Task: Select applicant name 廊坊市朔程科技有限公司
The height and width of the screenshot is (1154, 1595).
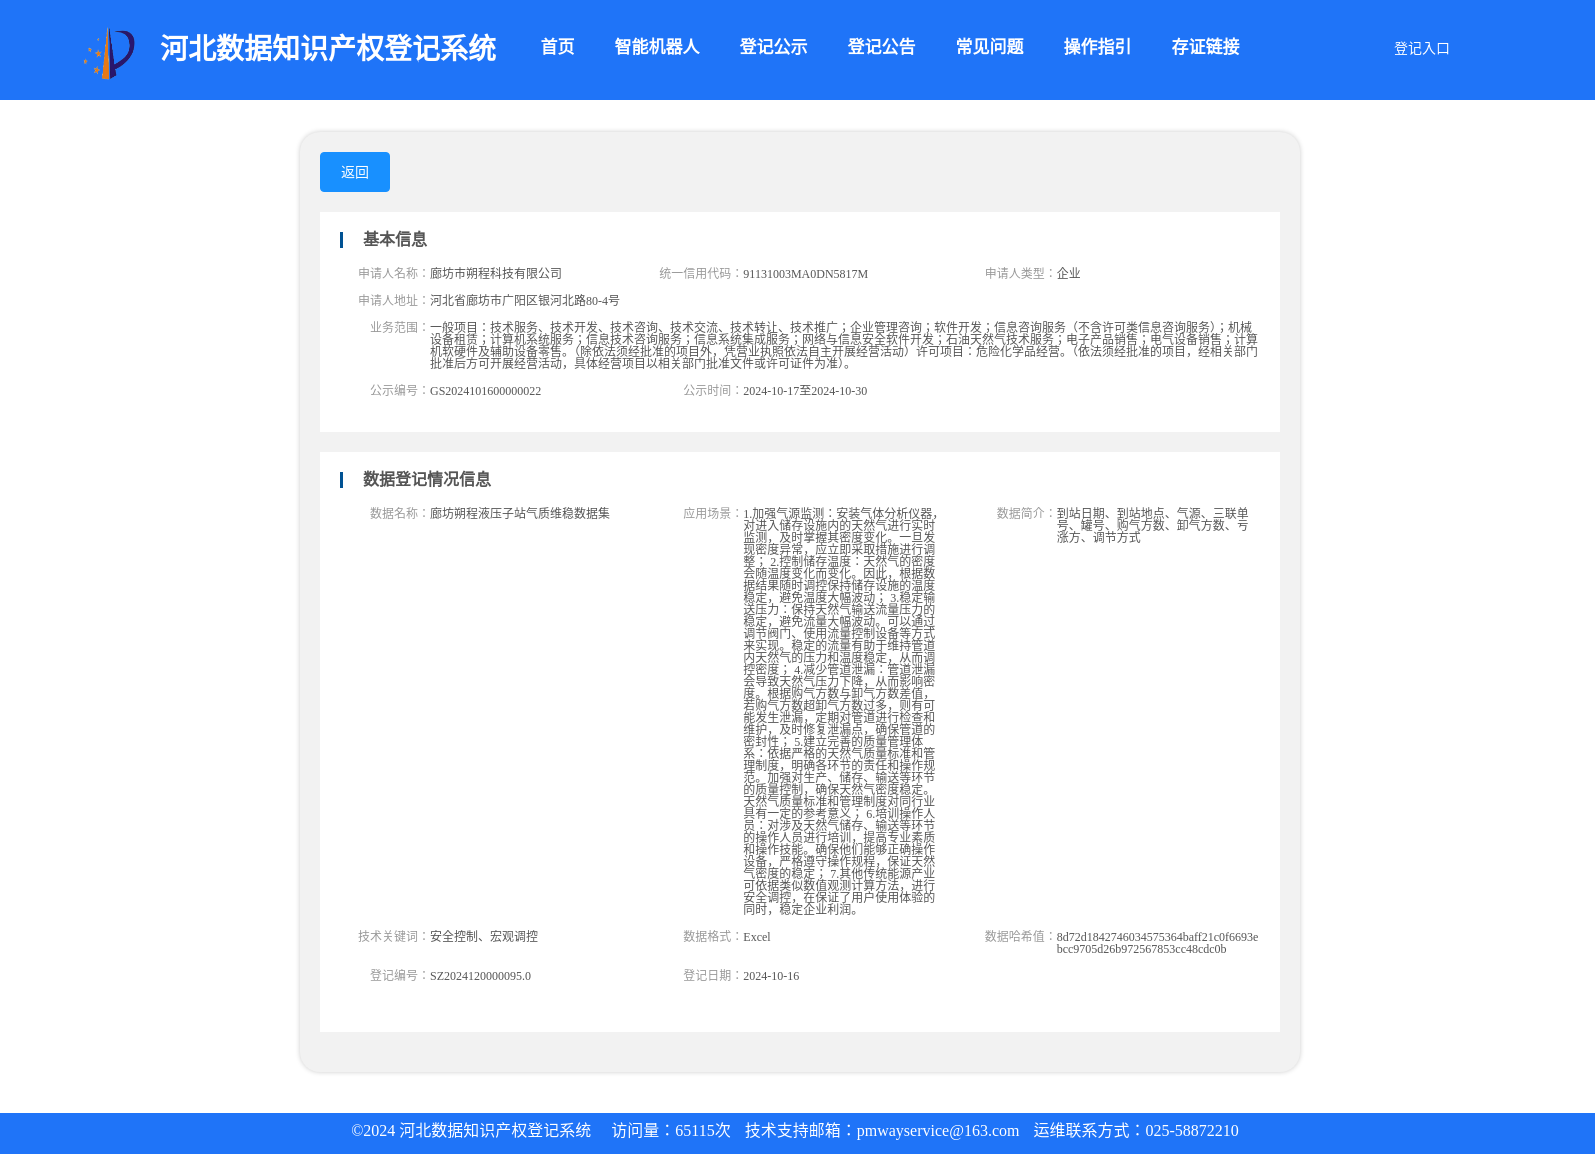Action: [496, 273]
